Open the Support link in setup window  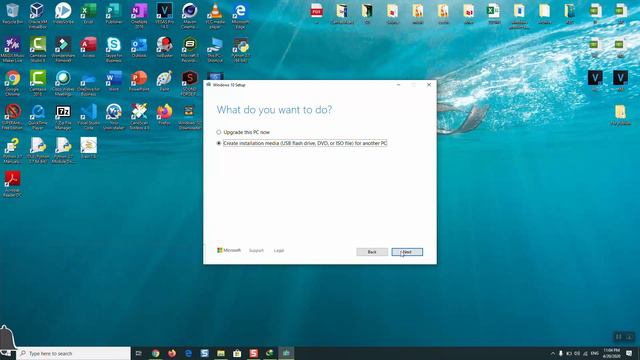[256, 250]
